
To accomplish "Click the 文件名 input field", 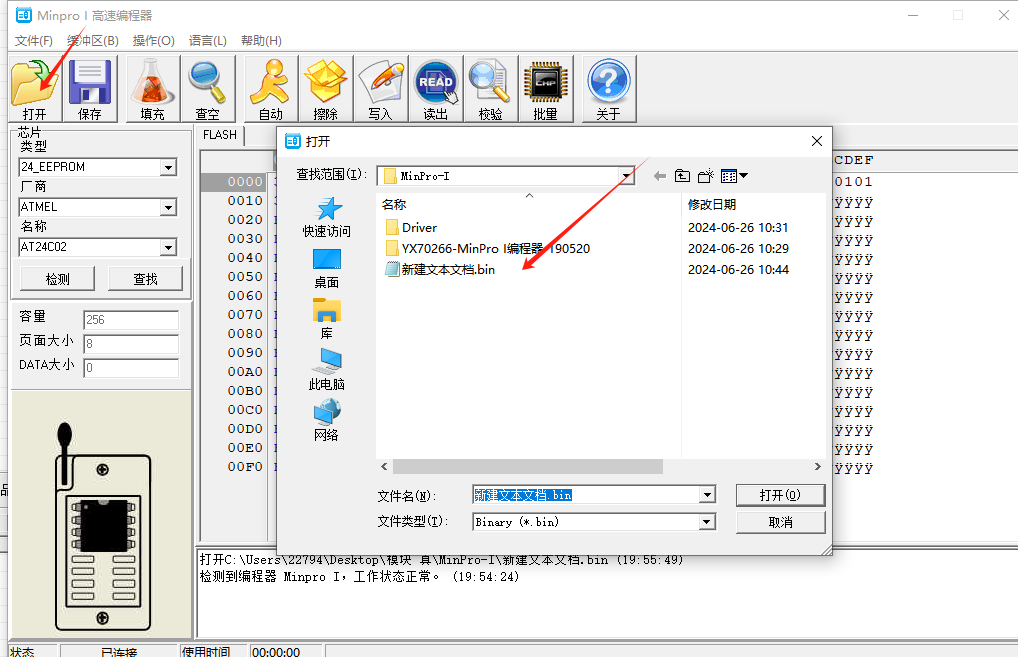I will [x=586, y=495].
